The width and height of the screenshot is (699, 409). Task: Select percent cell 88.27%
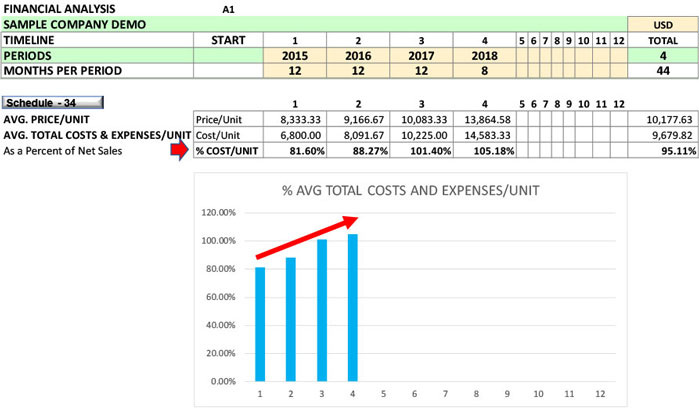click(358, 151)
